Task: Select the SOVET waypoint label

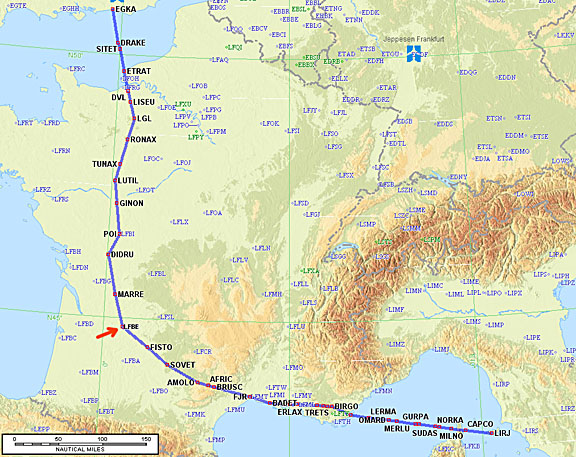Action: point(183,365)
